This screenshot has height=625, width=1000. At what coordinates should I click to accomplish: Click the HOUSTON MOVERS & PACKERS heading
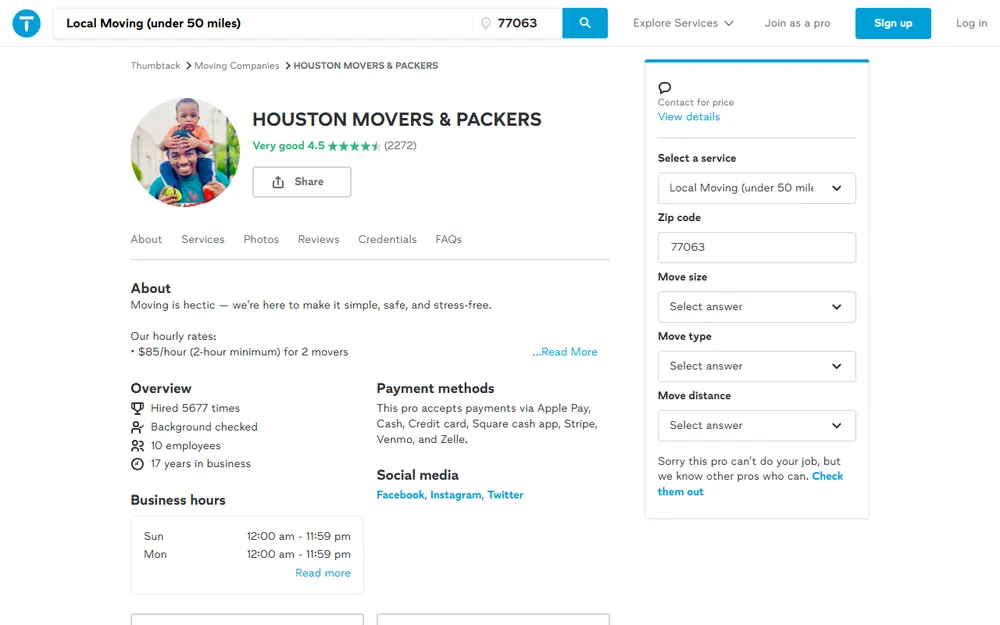397,119
